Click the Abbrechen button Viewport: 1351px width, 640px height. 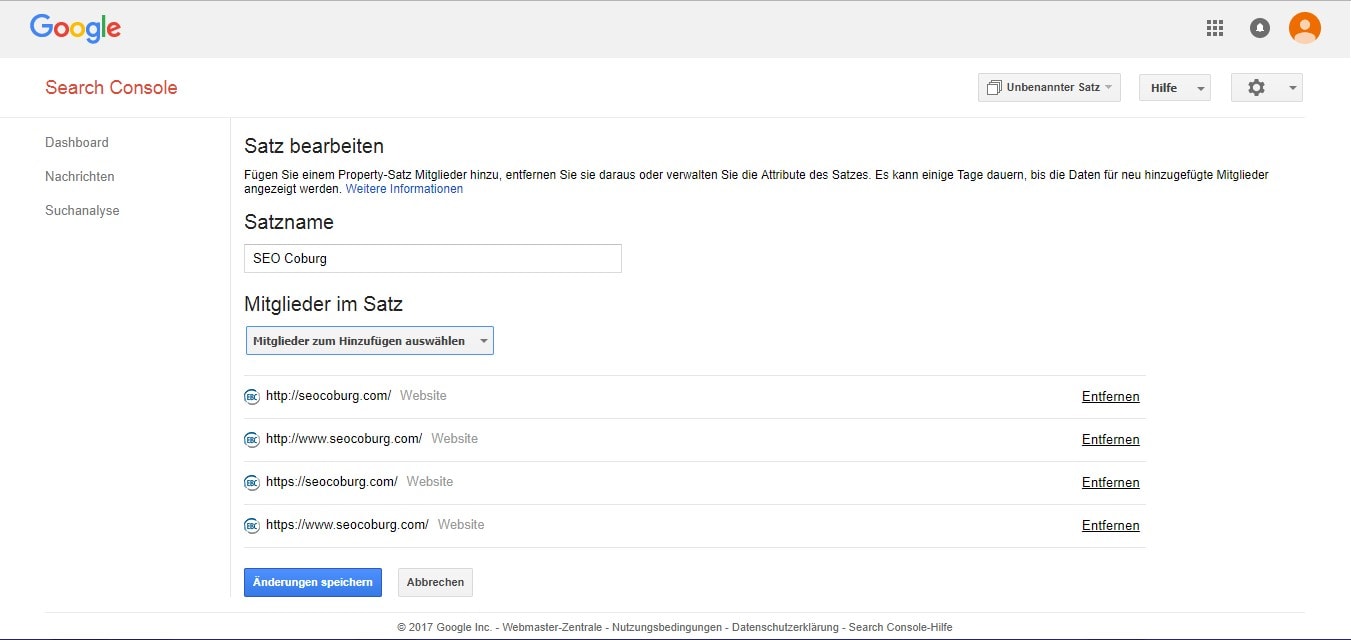click(x=435, y=582)
